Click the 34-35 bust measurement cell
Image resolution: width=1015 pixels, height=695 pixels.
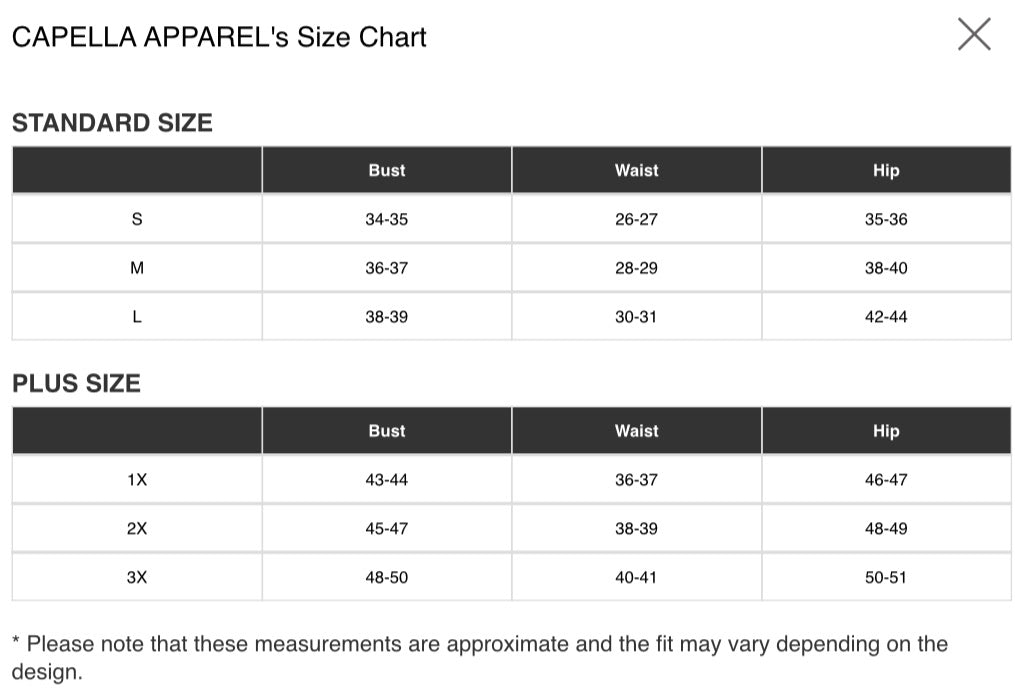[386, 219]
